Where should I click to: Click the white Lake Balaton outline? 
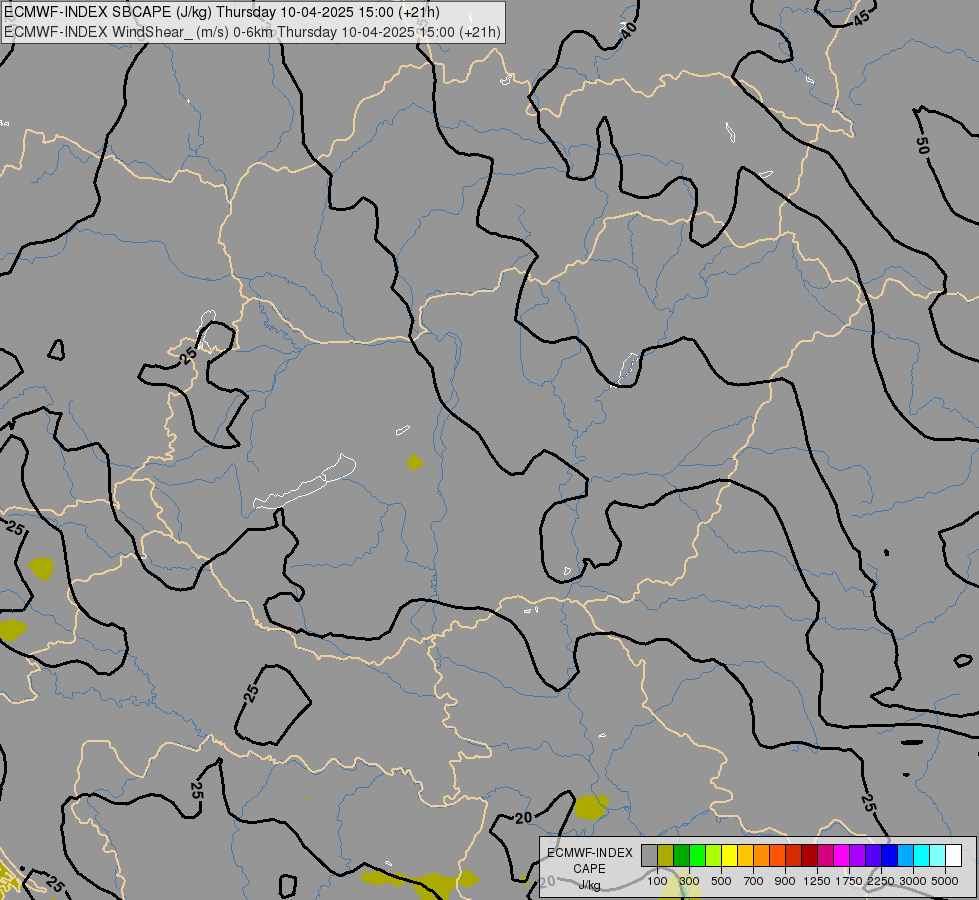click(x=305, y=482)
